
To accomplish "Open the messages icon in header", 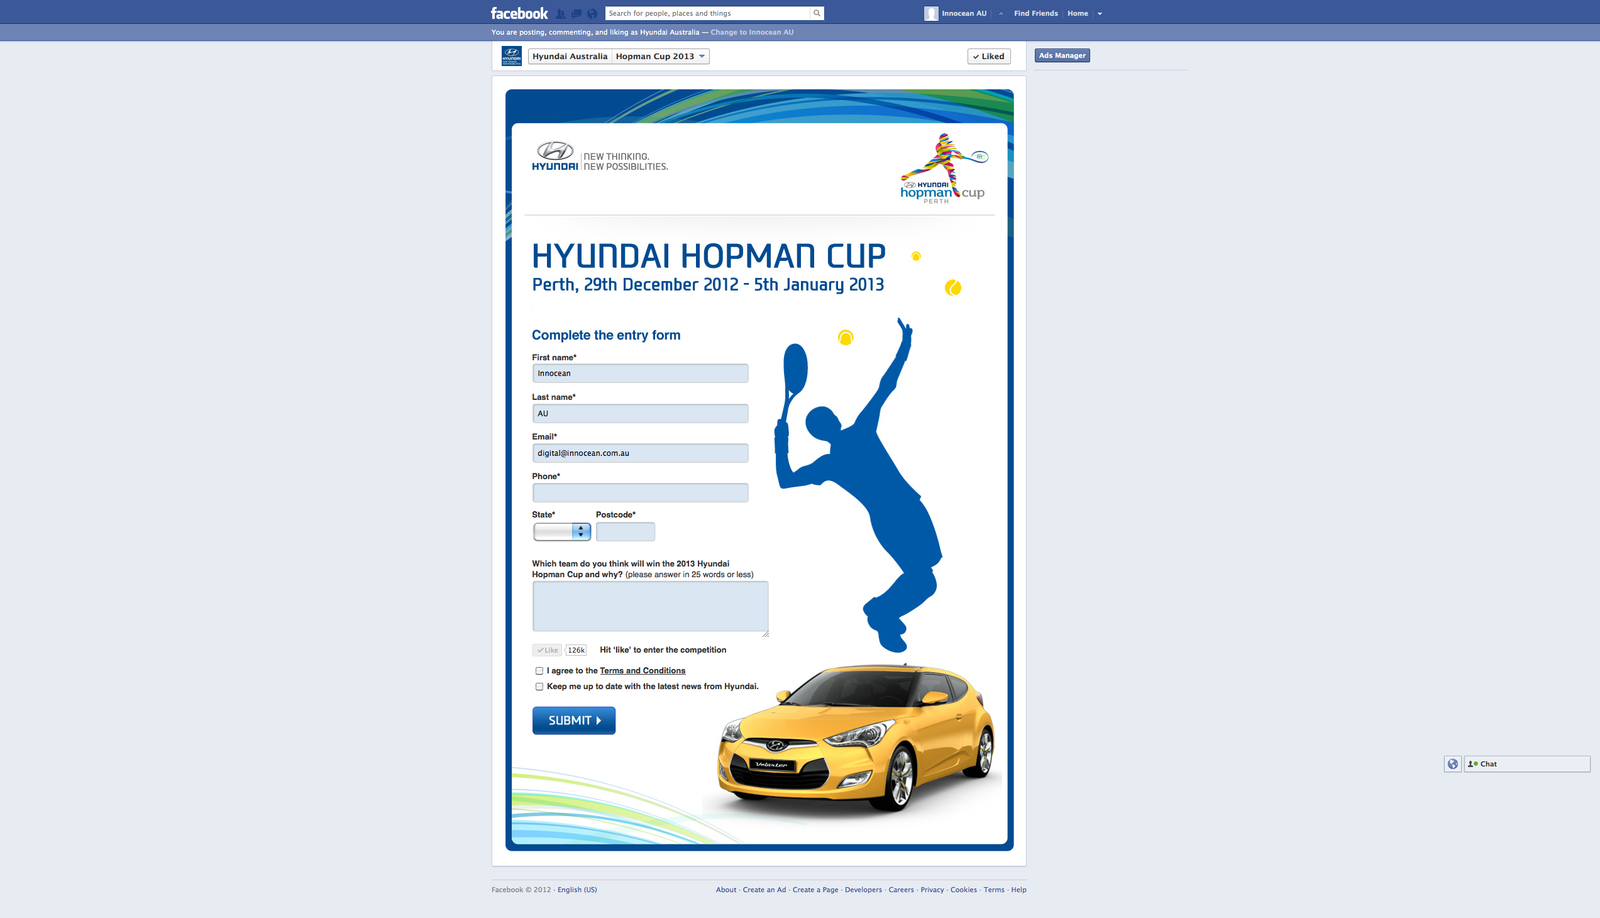I will [x=576, y=14].
